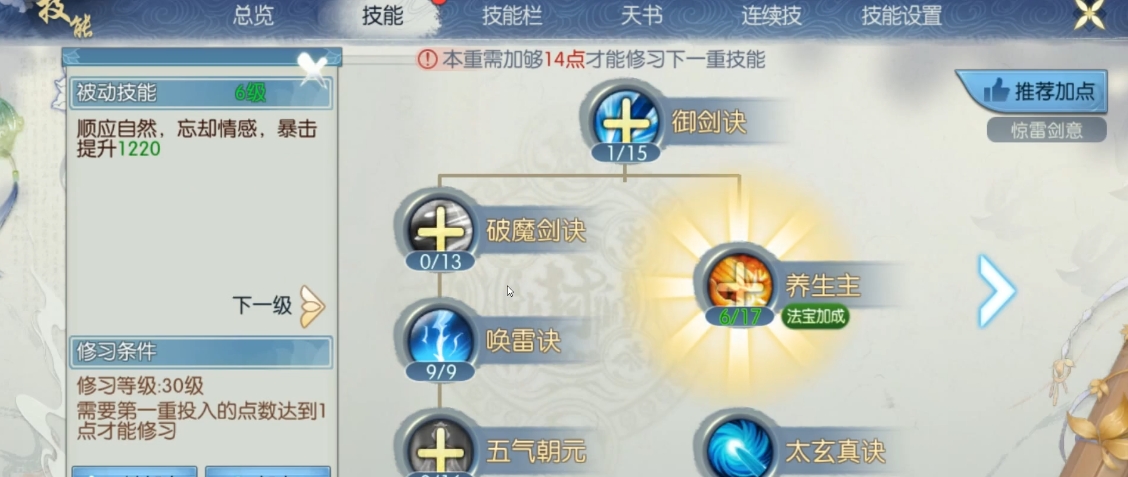
Task: Open the 技能设置 tab
Action: point(901,16)
